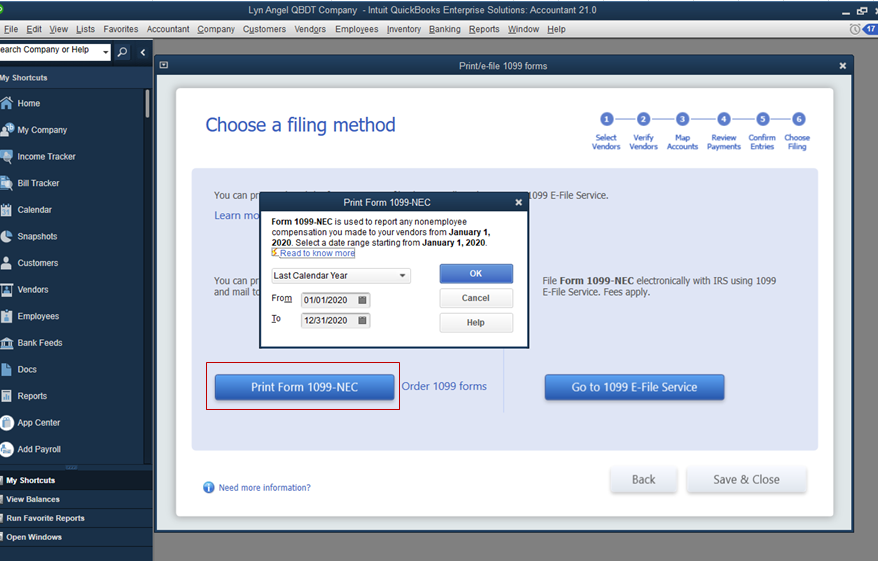Follow the Read to know more link
The image size is (878, 561).
coord(317,253)
